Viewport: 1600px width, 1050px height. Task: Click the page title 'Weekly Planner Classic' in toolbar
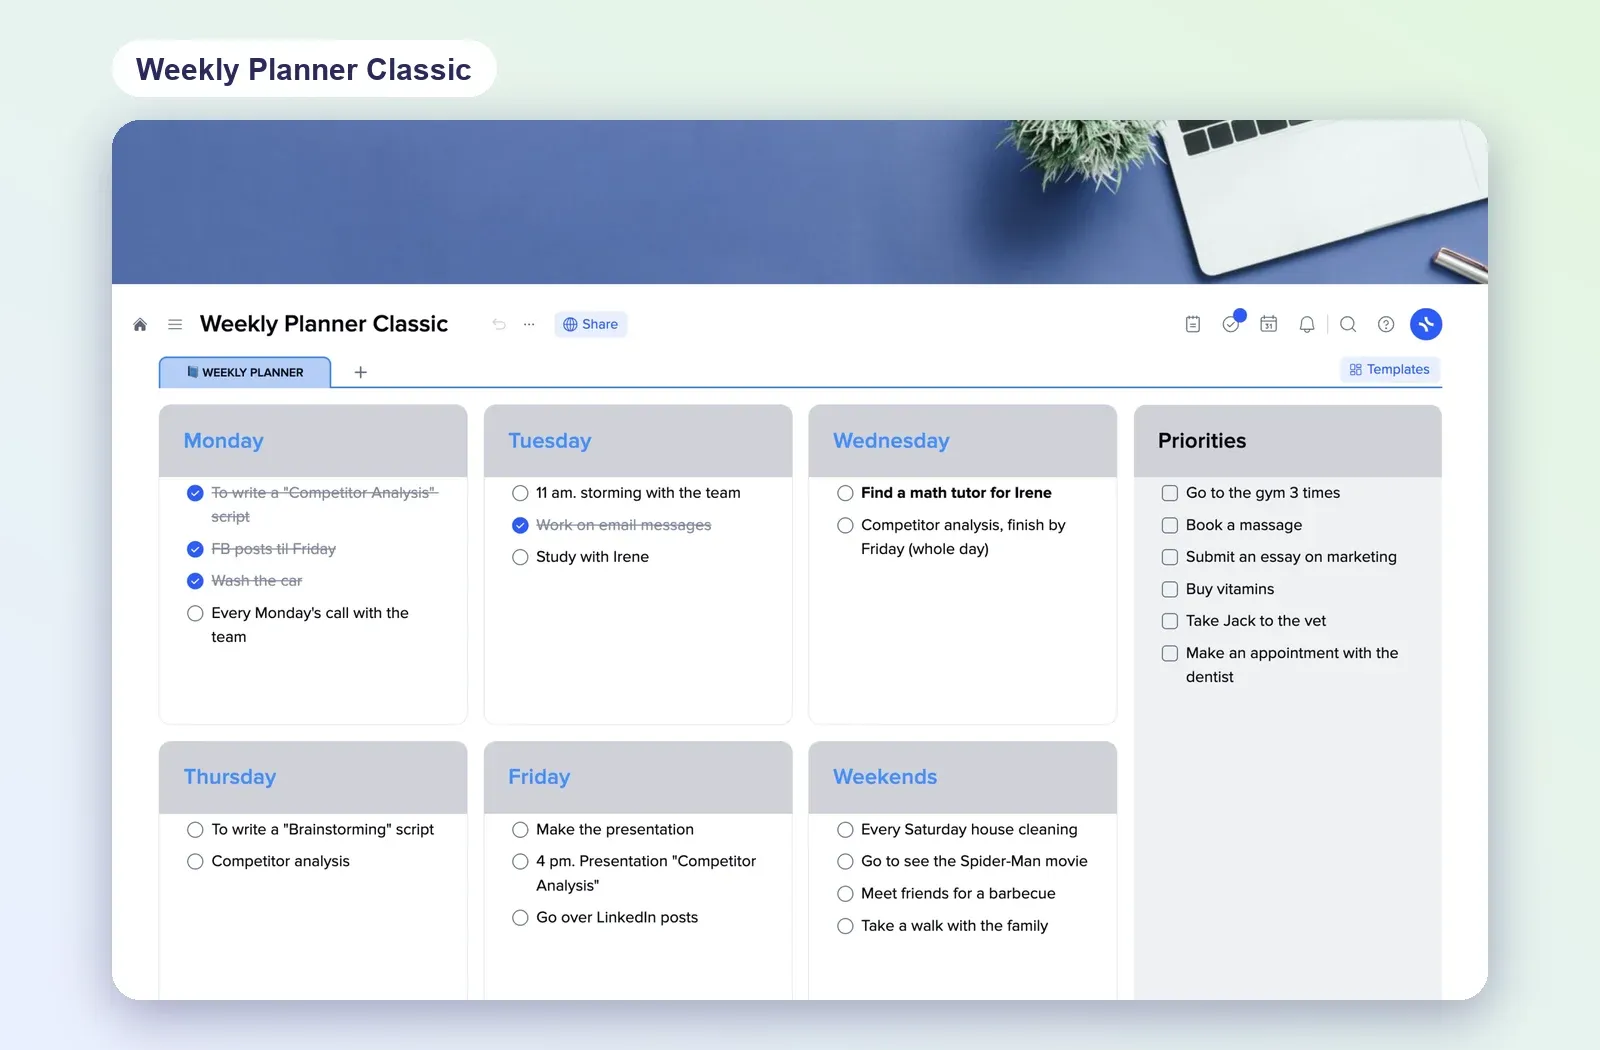[x=324, y=324]
